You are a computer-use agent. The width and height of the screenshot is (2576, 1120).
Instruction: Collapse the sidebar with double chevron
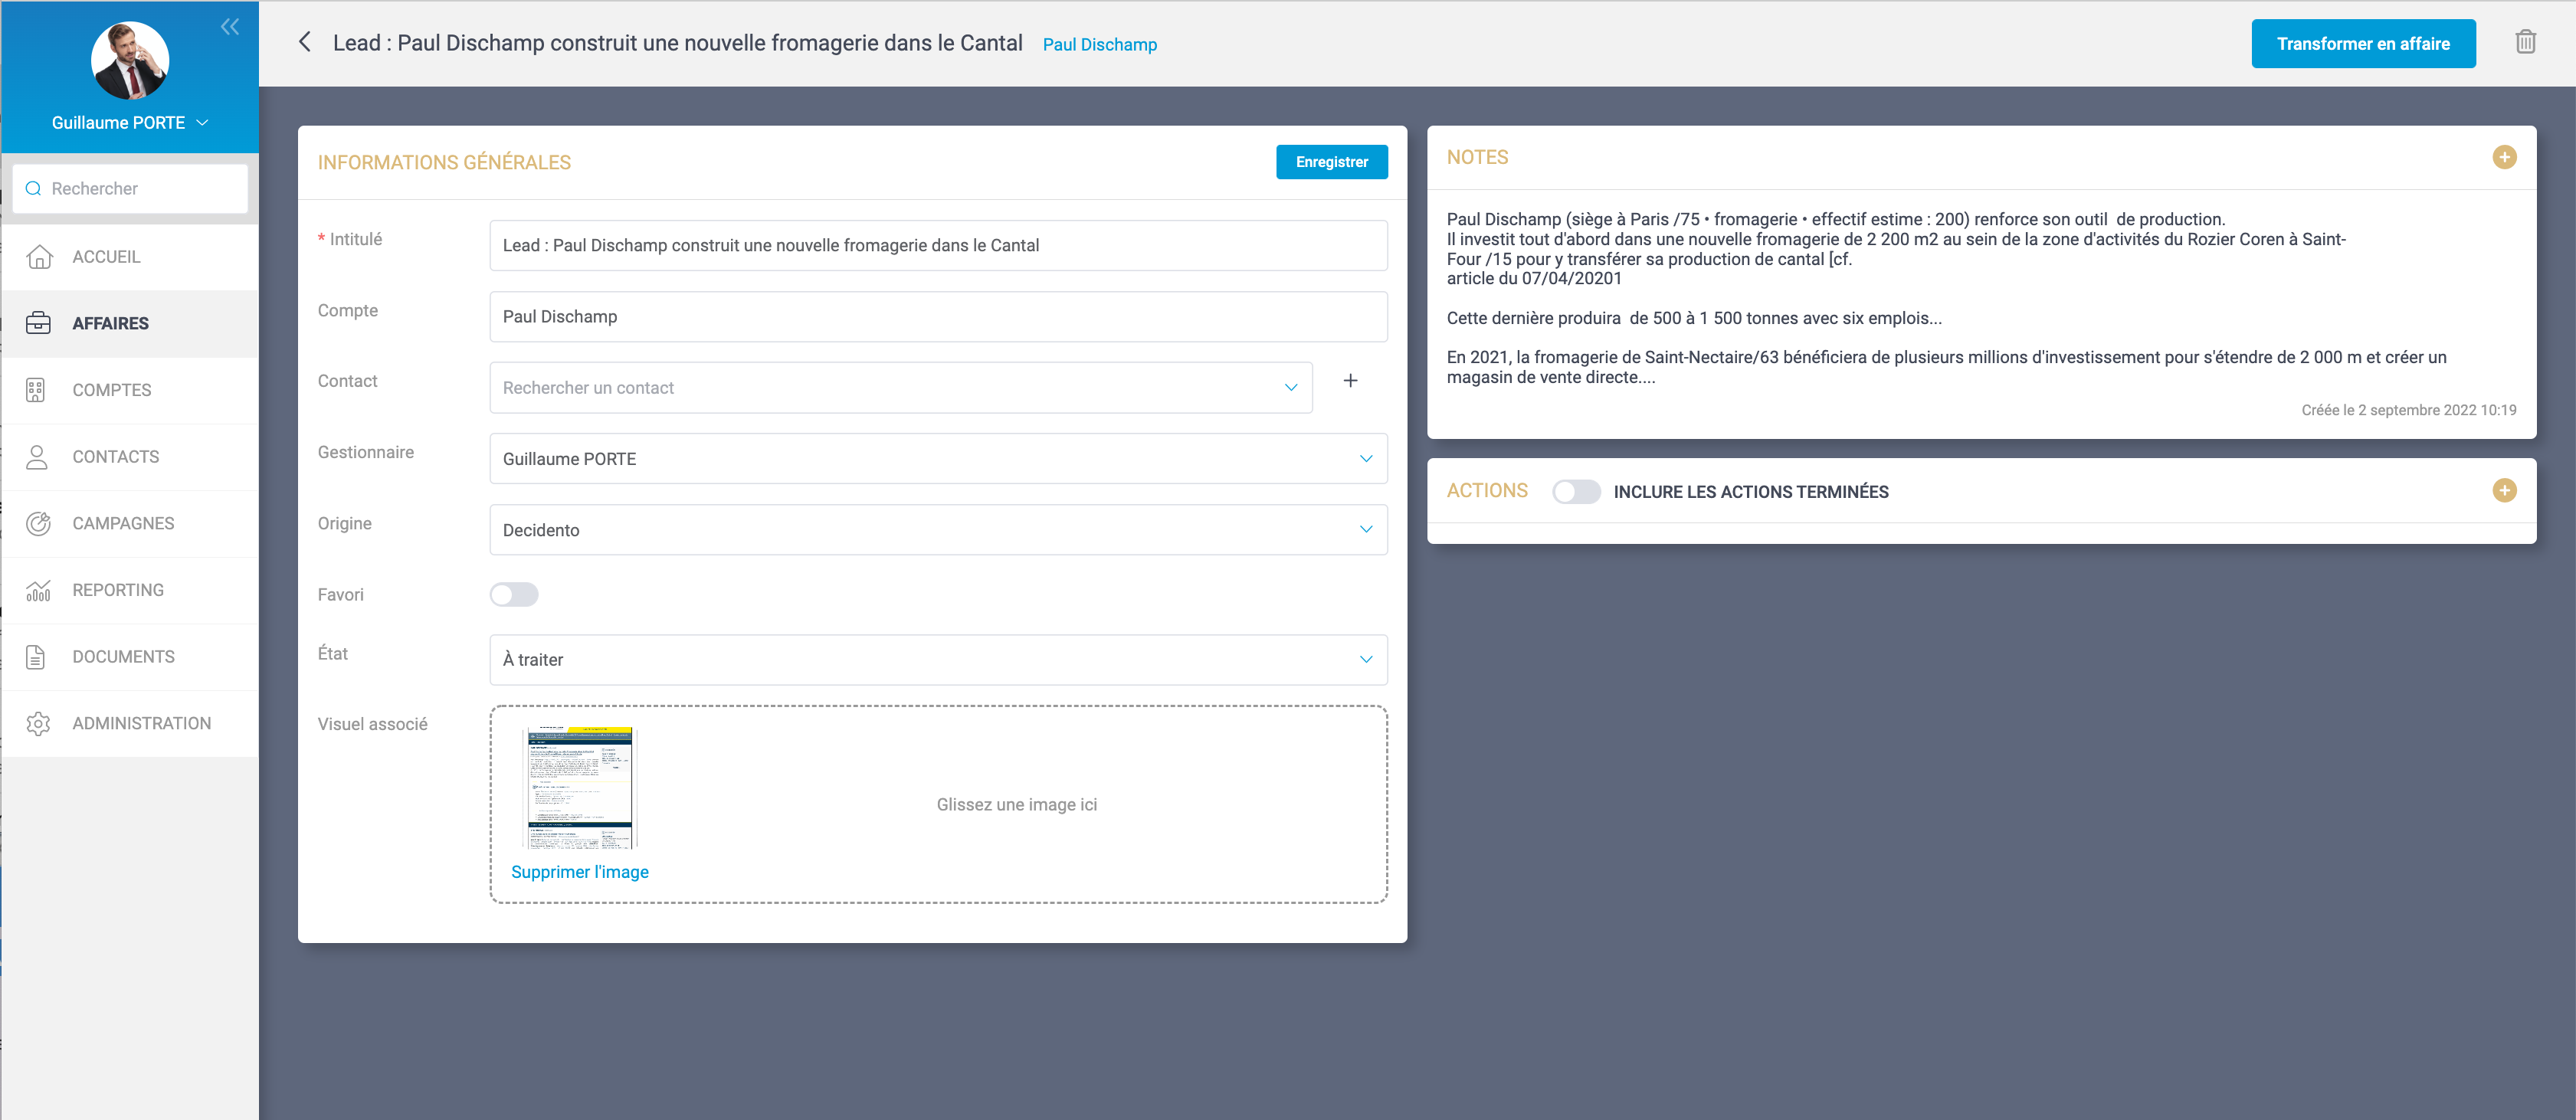click(230, 27)
